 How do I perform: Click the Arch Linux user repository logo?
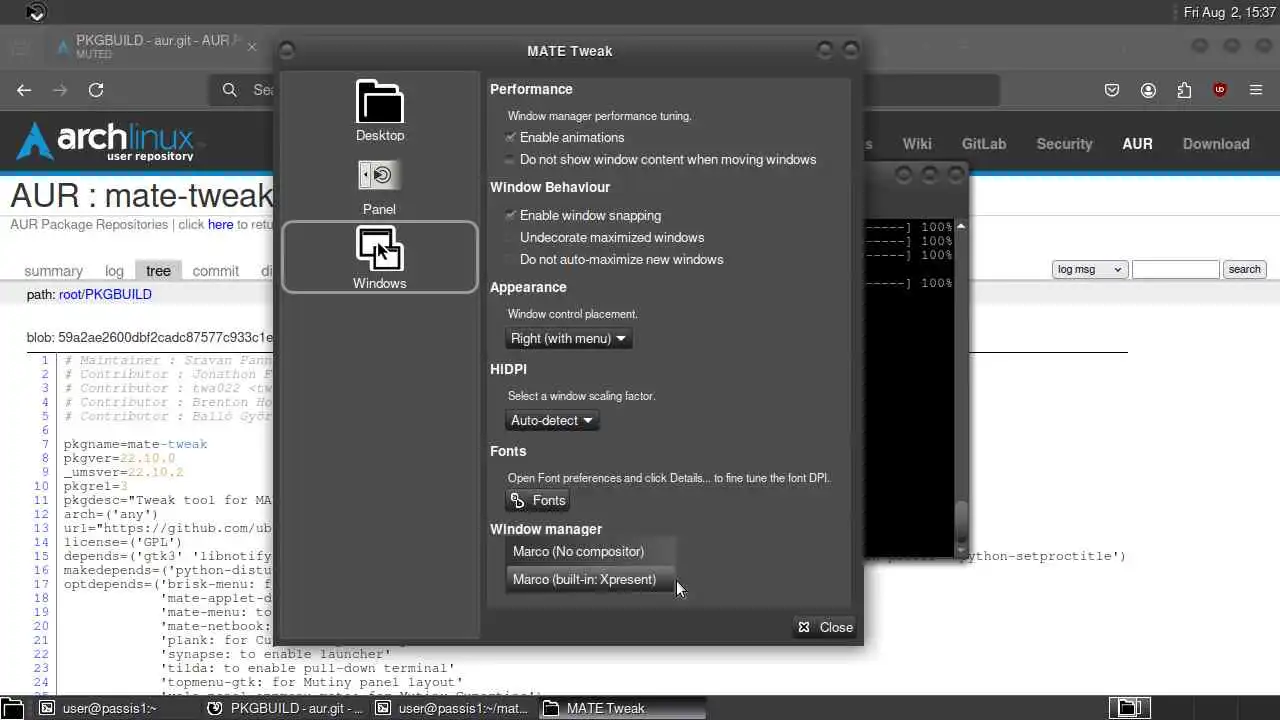107,142
